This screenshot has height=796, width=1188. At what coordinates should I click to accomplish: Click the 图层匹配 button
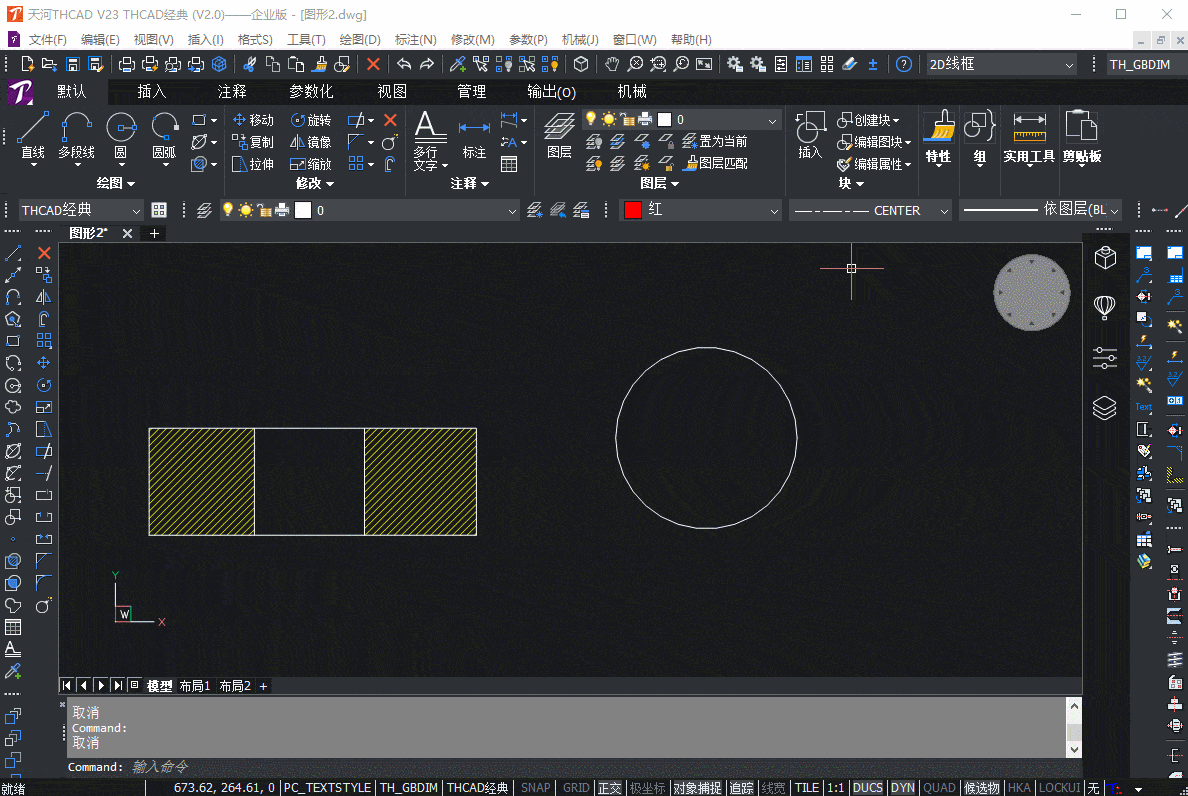pos(723,163)
